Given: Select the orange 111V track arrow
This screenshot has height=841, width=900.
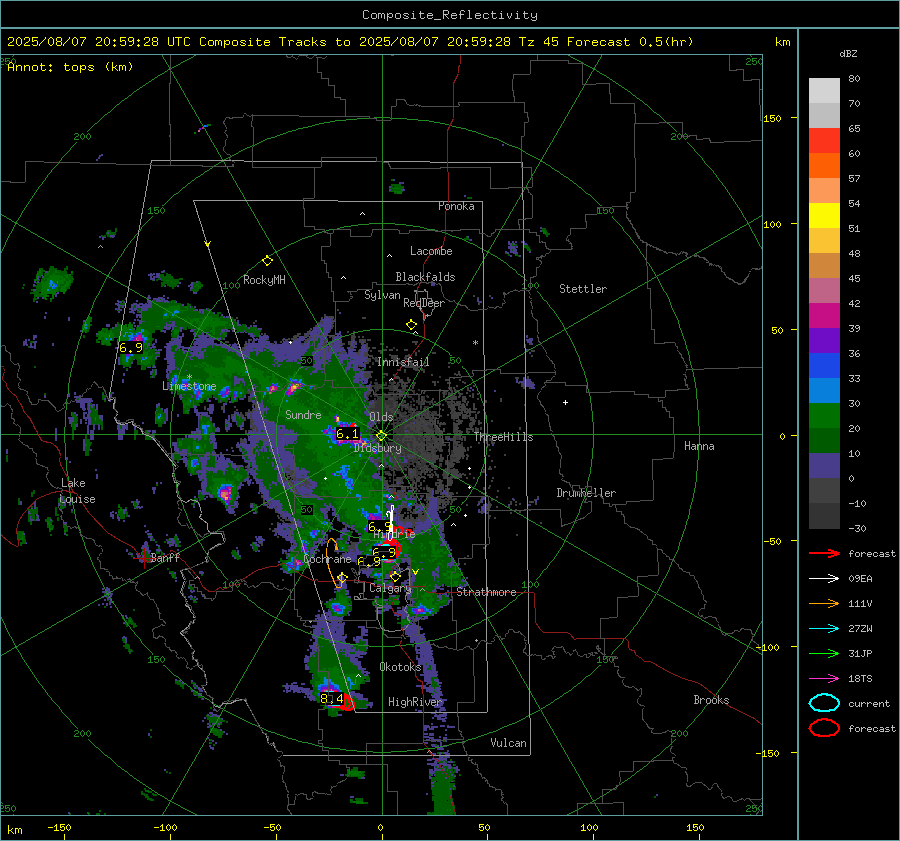Looking at the screenshot, I should click(824, 603).
